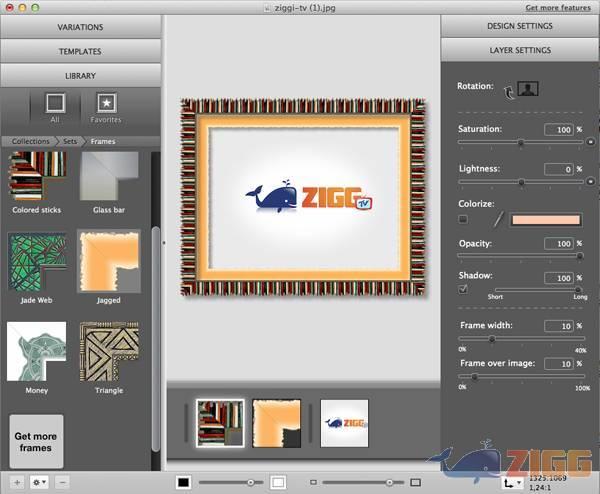Expand the Templates panel
Image resolution: width=600 pixels, height=494 pixels.
click(x=80, y=51)
